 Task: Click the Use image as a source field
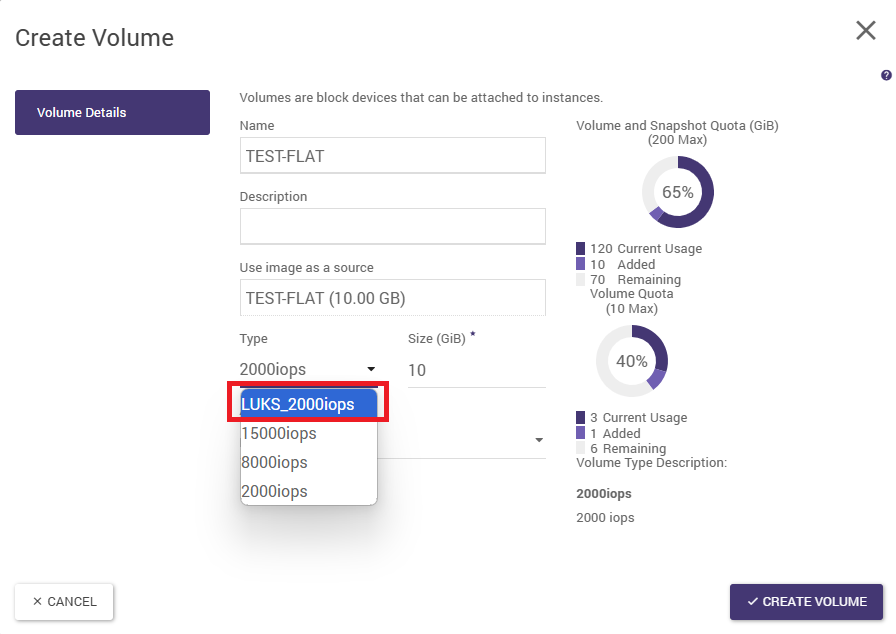tap(392, 298)
